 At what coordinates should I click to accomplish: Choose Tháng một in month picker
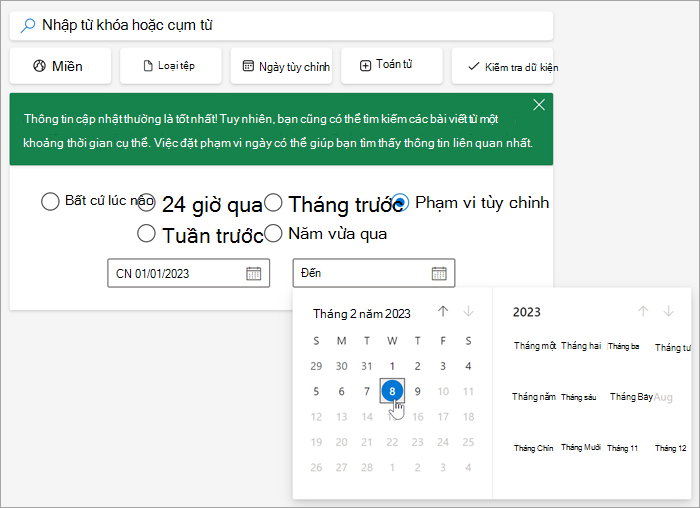pyautogui.click(x=534, y=346)
